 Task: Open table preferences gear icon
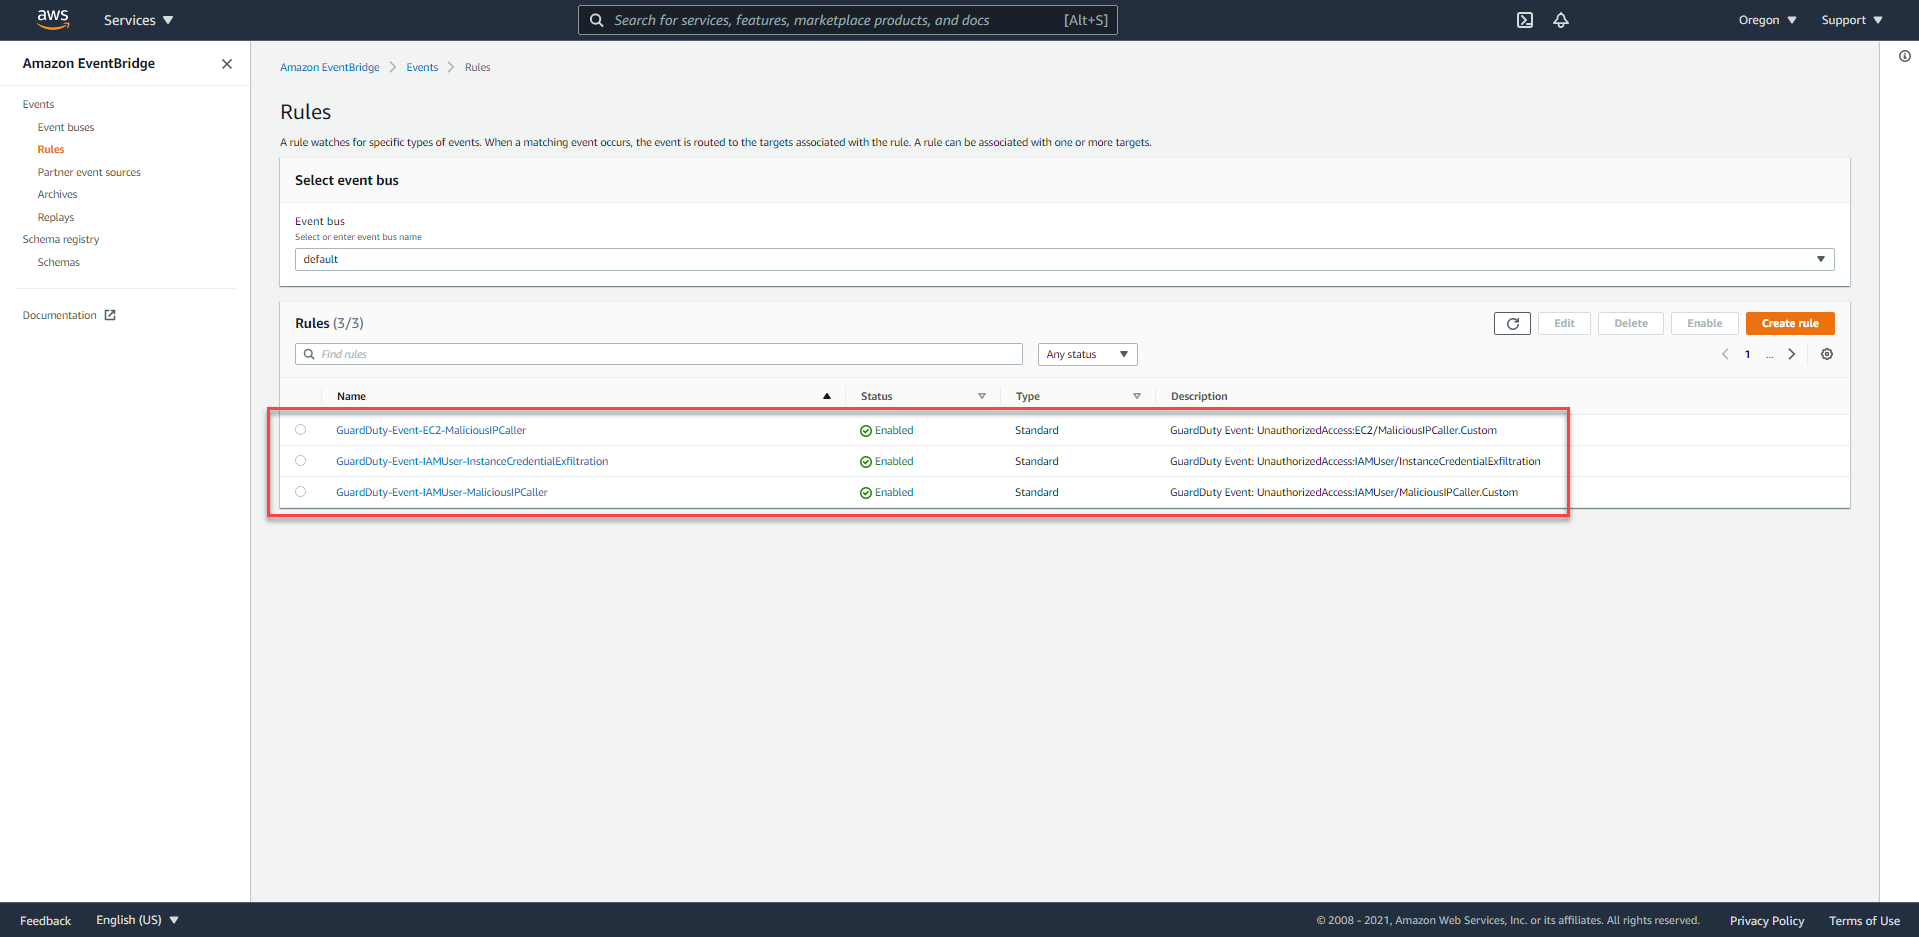(1827, 354)
